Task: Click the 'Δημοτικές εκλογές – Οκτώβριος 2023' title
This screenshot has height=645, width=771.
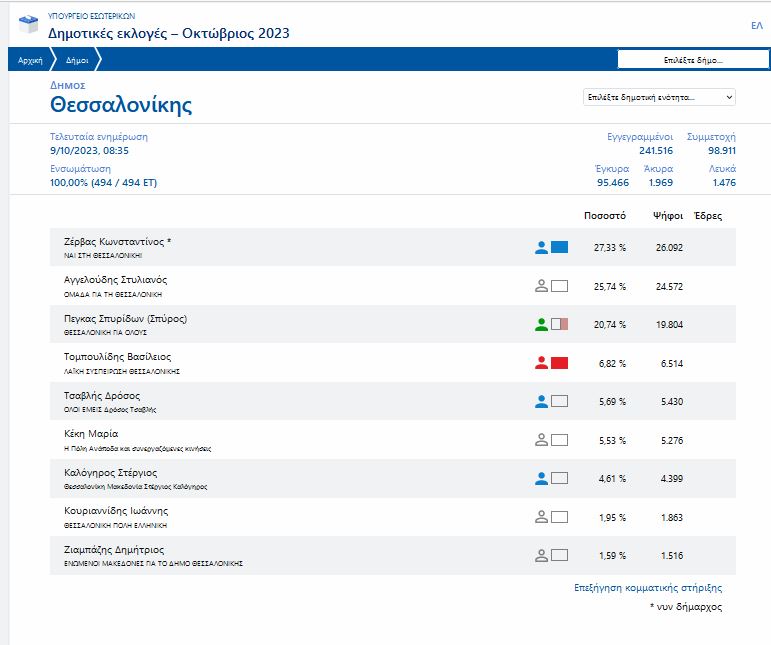Action: pos(169,33)
